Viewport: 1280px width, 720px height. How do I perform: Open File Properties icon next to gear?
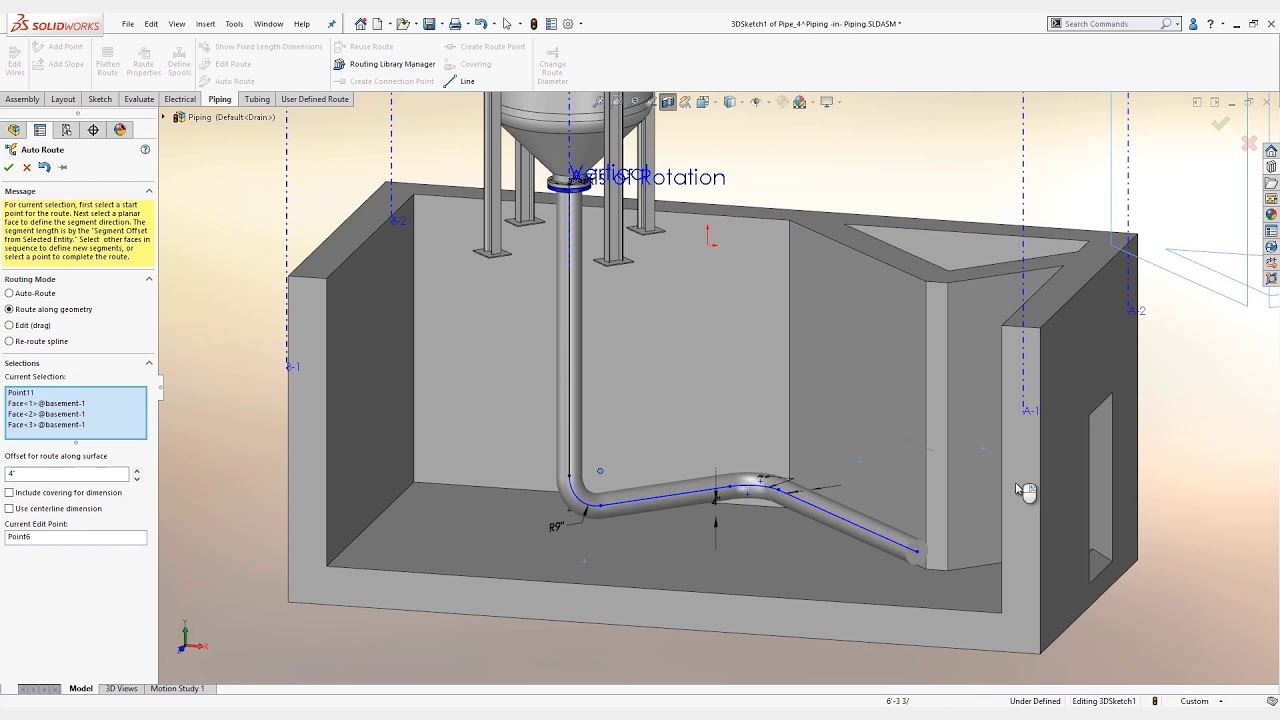point(551,24)
